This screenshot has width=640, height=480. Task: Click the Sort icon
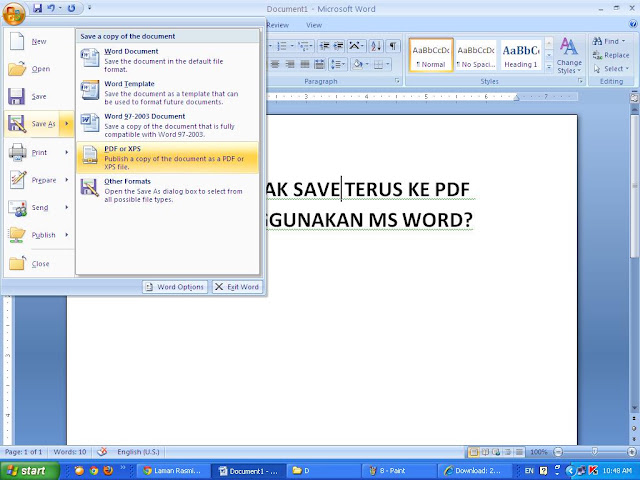pyautogui.click(x=376, y=46)
